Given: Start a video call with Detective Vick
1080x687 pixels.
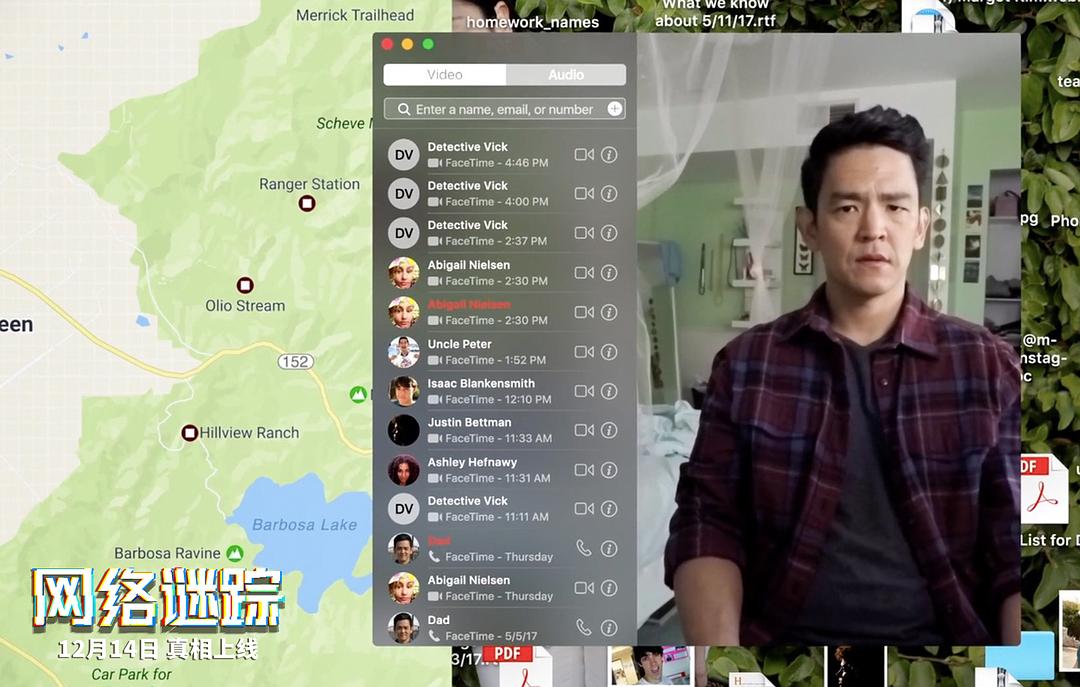Looking at the screenshot, I should pyautogui.click(x=584, y=153).
